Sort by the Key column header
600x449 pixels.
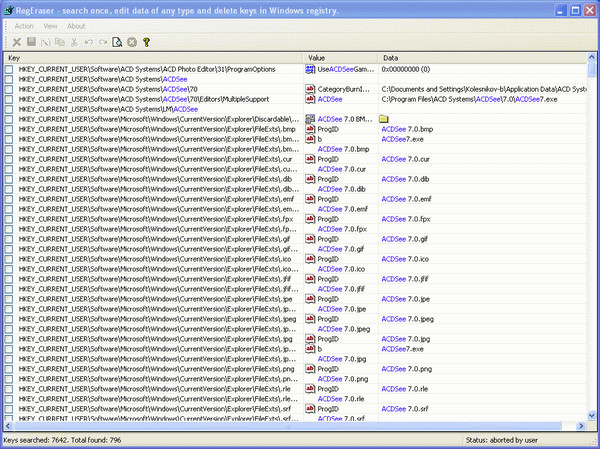point(154,58)
